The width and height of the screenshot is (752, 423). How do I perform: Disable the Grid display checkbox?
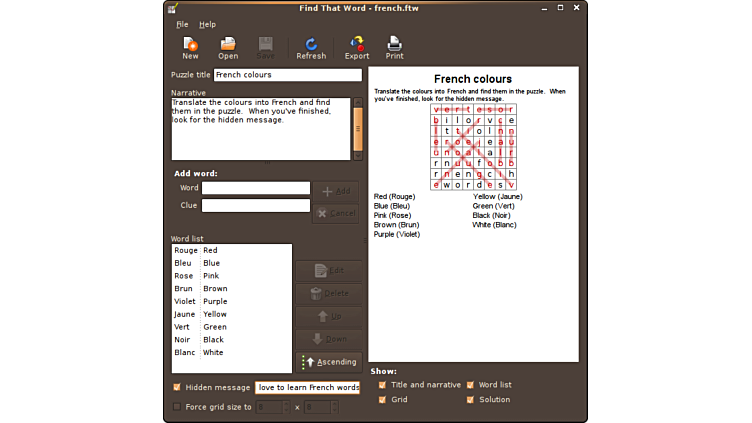pos(382,399)
